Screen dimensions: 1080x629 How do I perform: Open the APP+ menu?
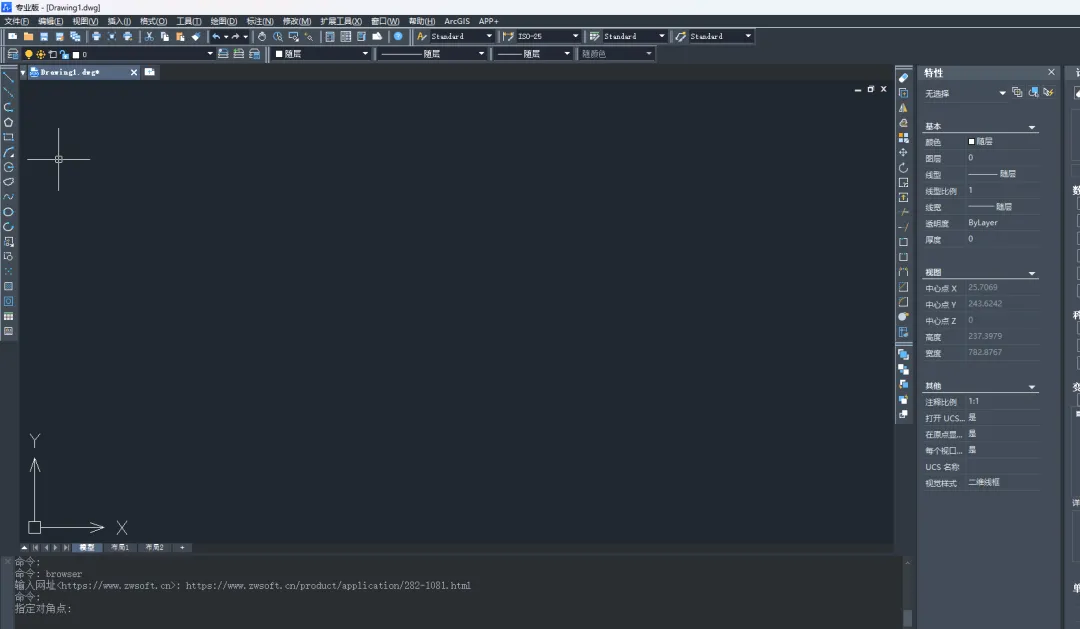tap(488, 21)
